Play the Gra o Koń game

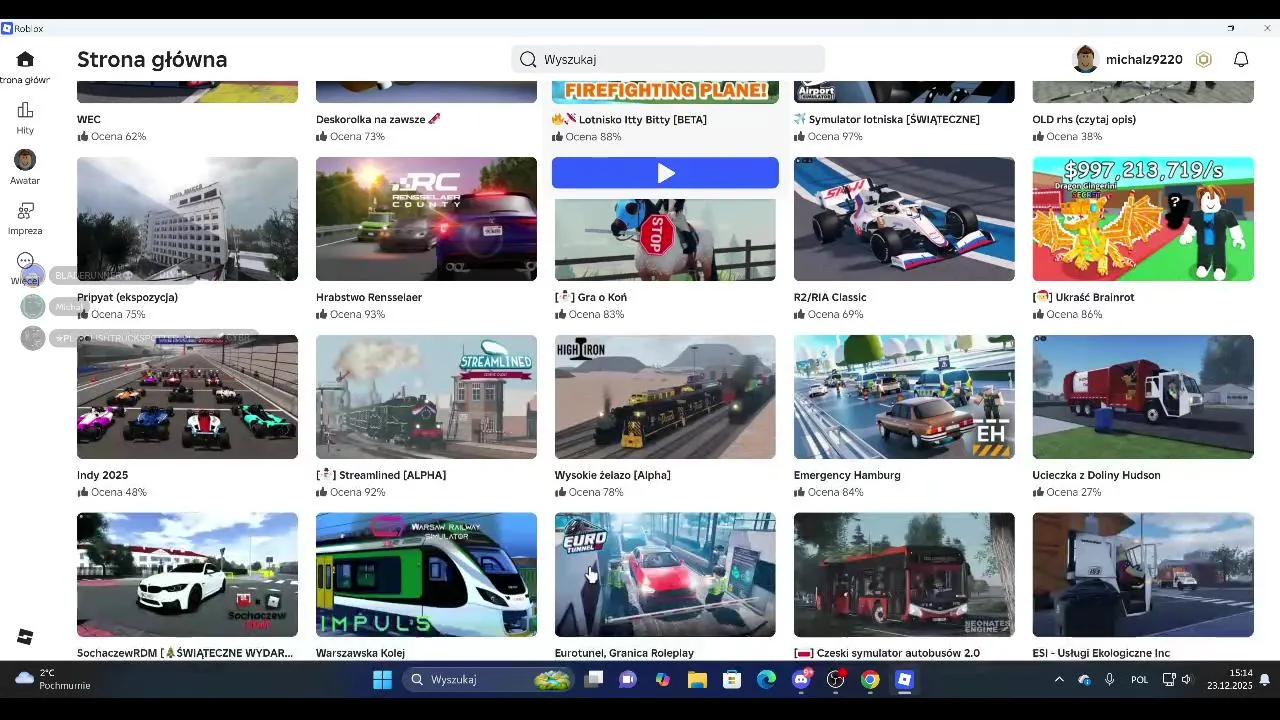pos(665,173)
